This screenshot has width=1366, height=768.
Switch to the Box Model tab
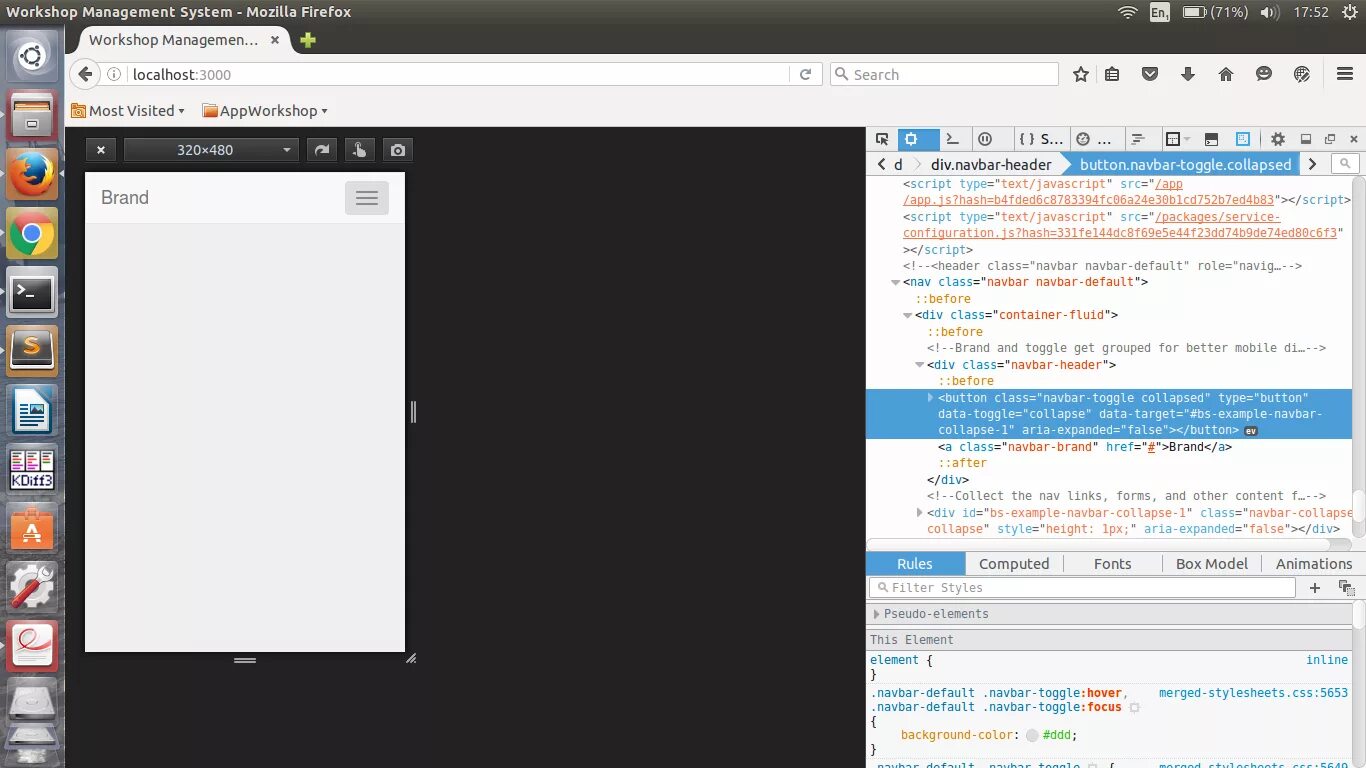1212,564
